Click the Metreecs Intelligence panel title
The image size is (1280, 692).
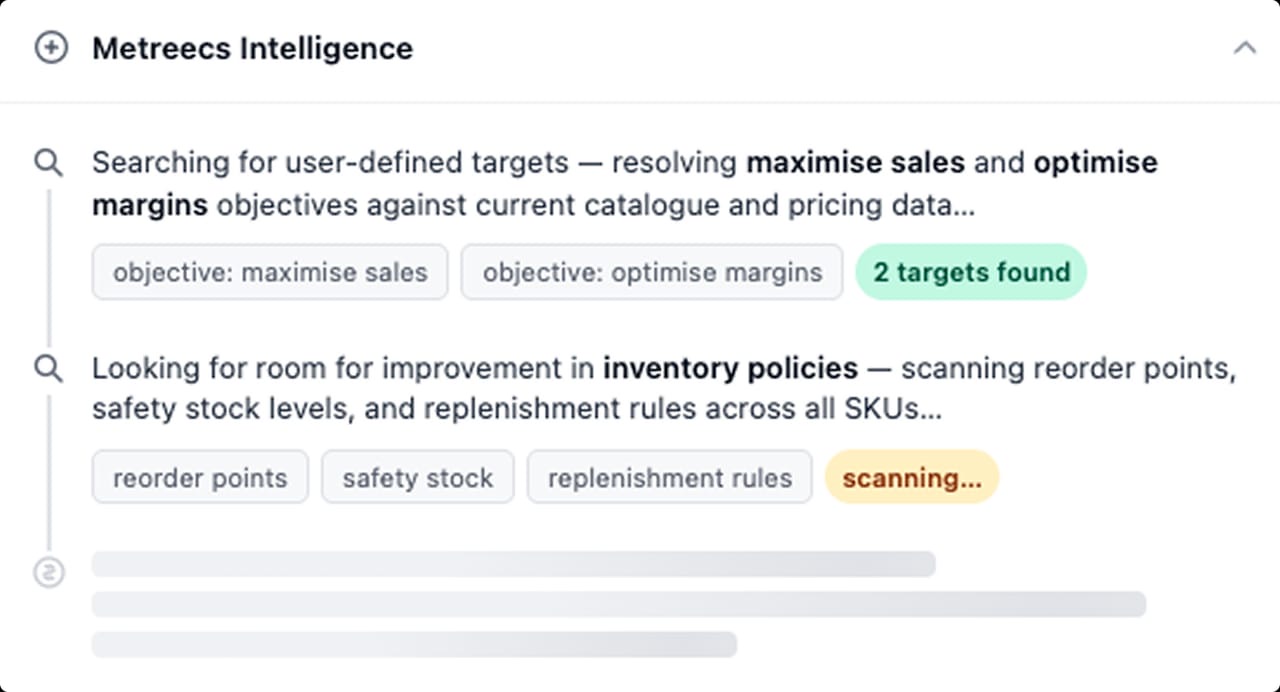(x=252, y=48)
